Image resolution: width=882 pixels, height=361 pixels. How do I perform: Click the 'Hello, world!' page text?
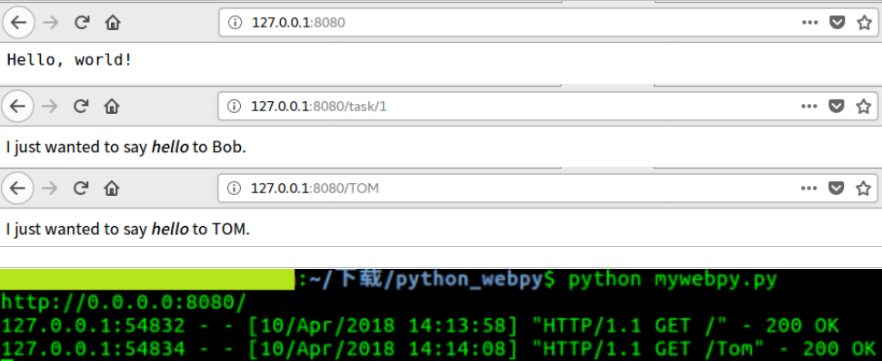tap(69, 60)
